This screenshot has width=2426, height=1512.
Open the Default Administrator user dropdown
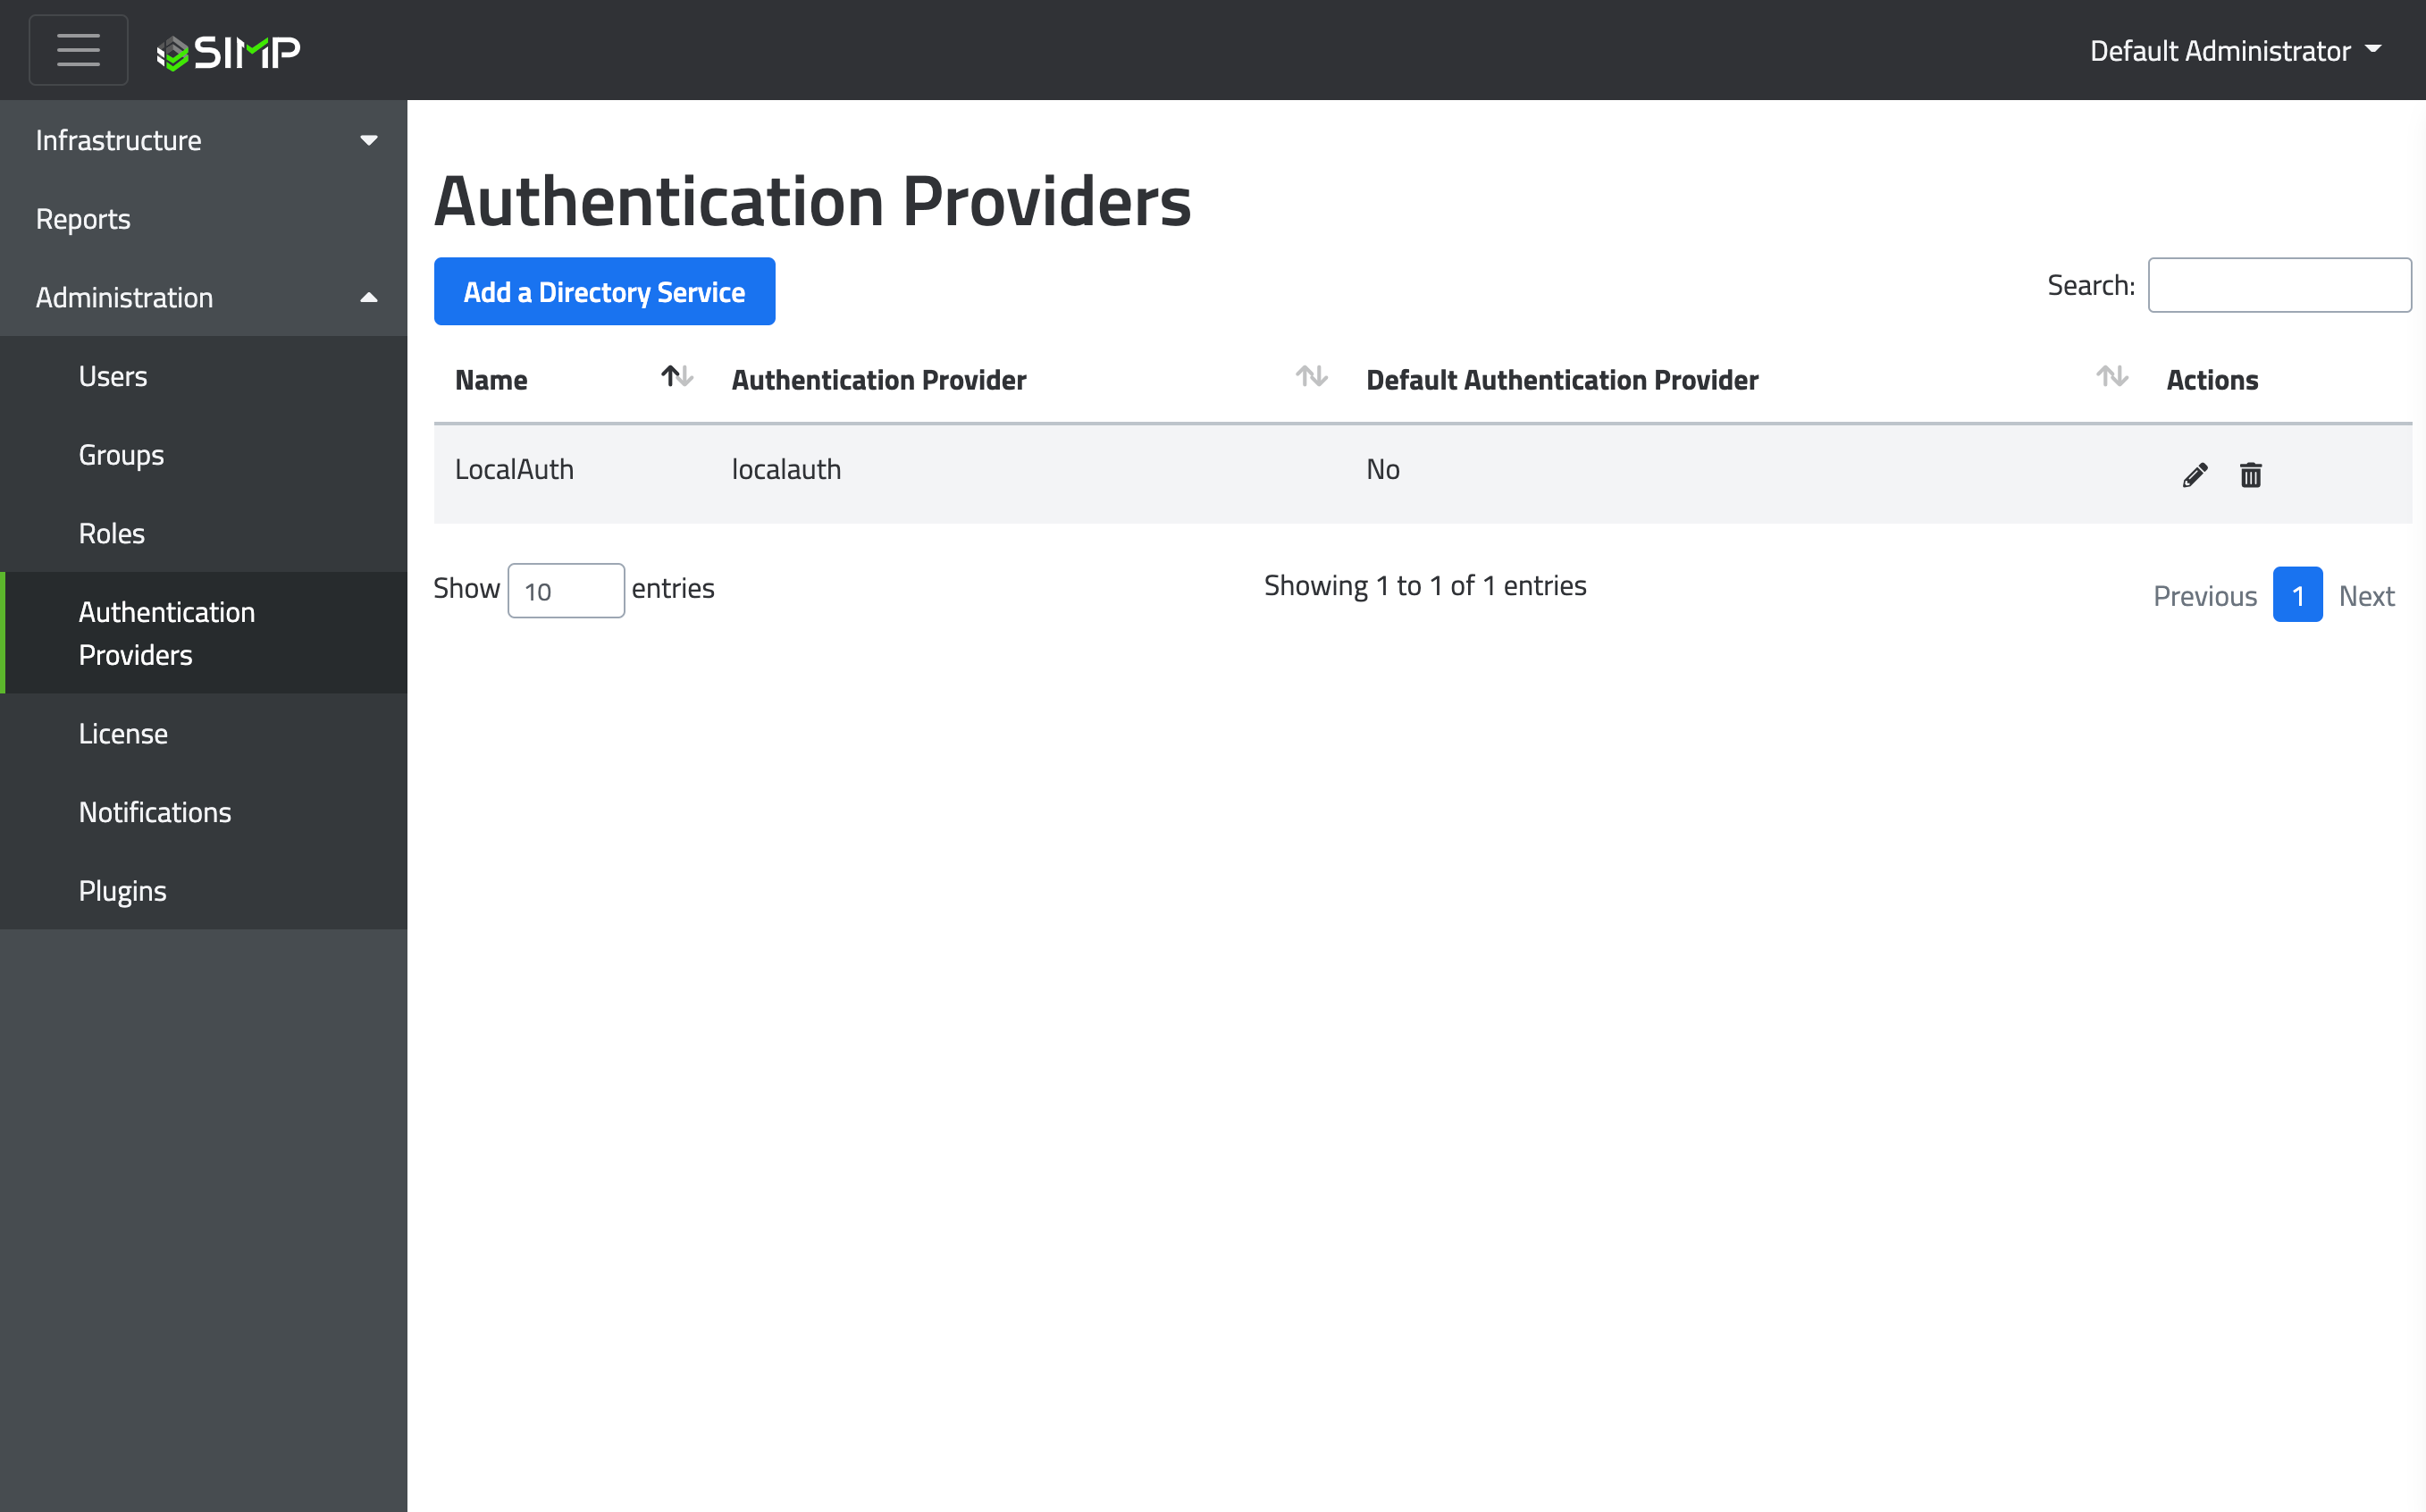2235,51
